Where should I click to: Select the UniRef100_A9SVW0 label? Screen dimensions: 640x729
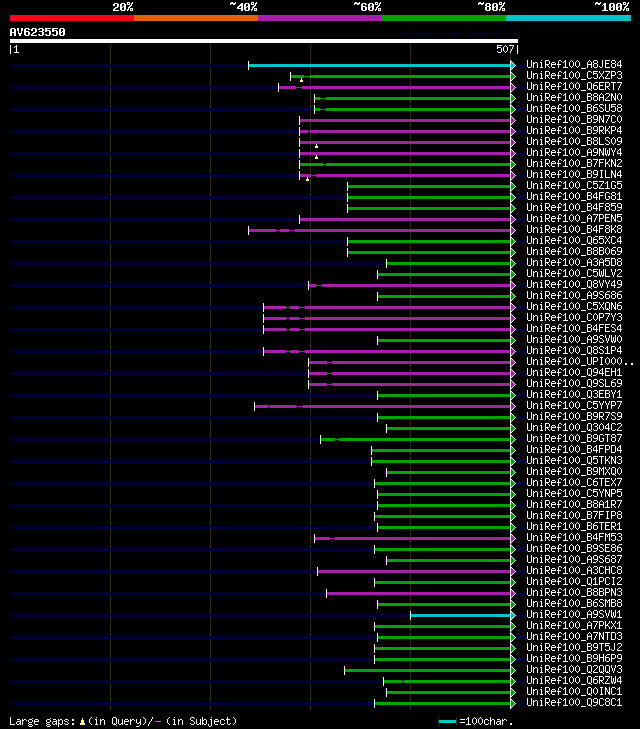574,339
